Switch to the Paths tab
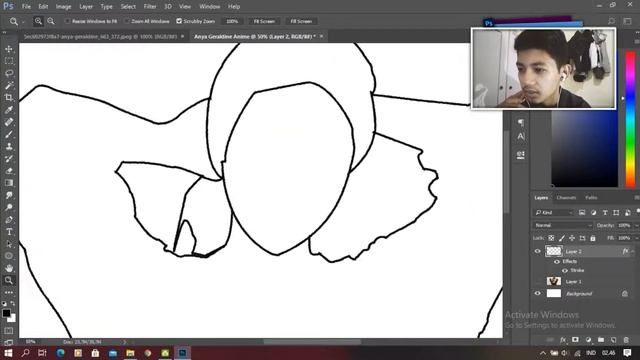 (591, 198)
